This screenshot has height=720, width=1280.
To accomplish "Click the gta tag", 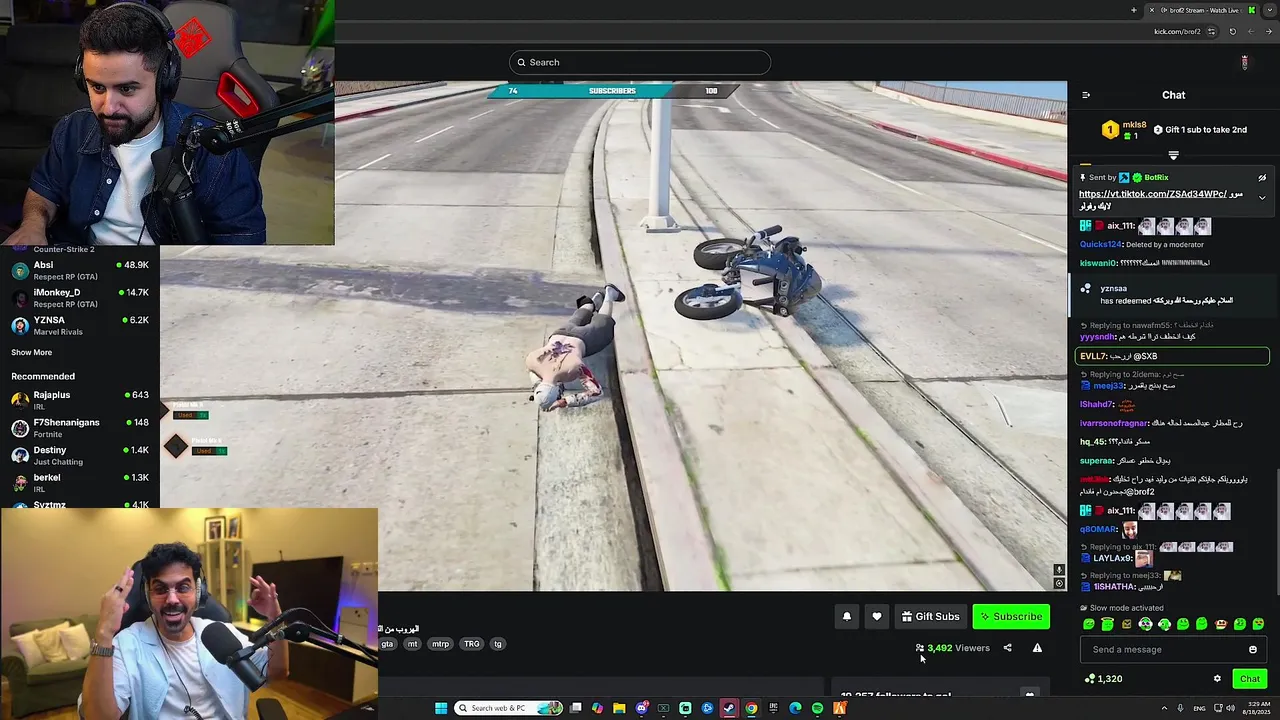I will [387, 644].
